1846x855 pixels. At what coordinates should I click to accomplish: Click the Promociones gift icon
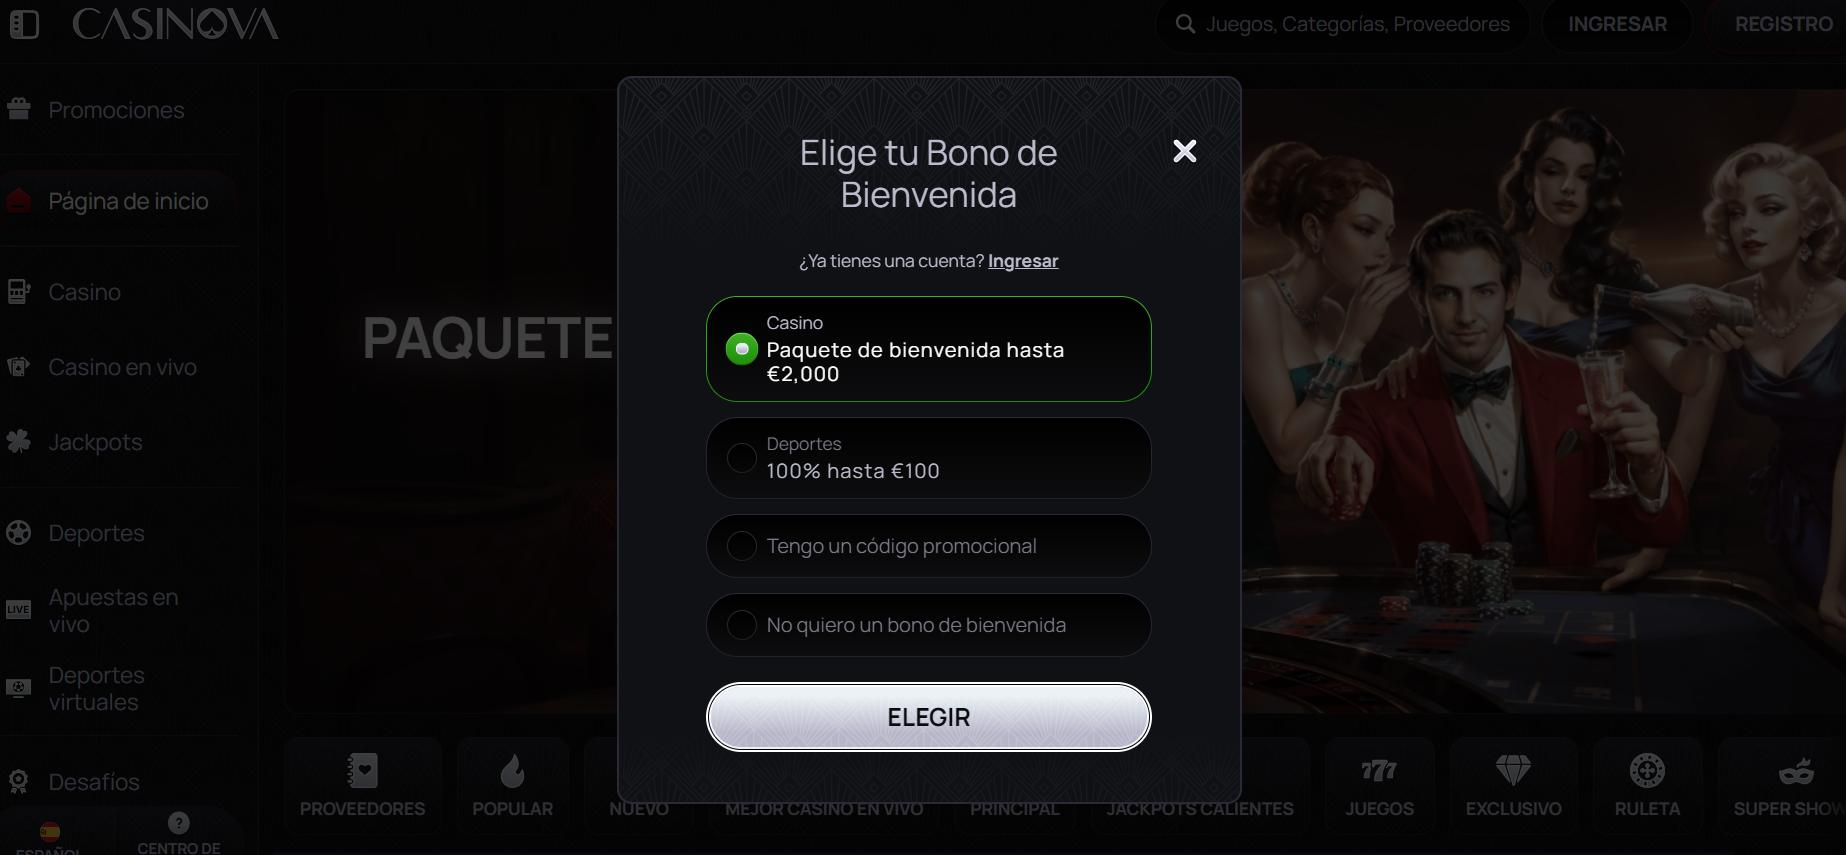pyautogui.click(x=19, y=109)
